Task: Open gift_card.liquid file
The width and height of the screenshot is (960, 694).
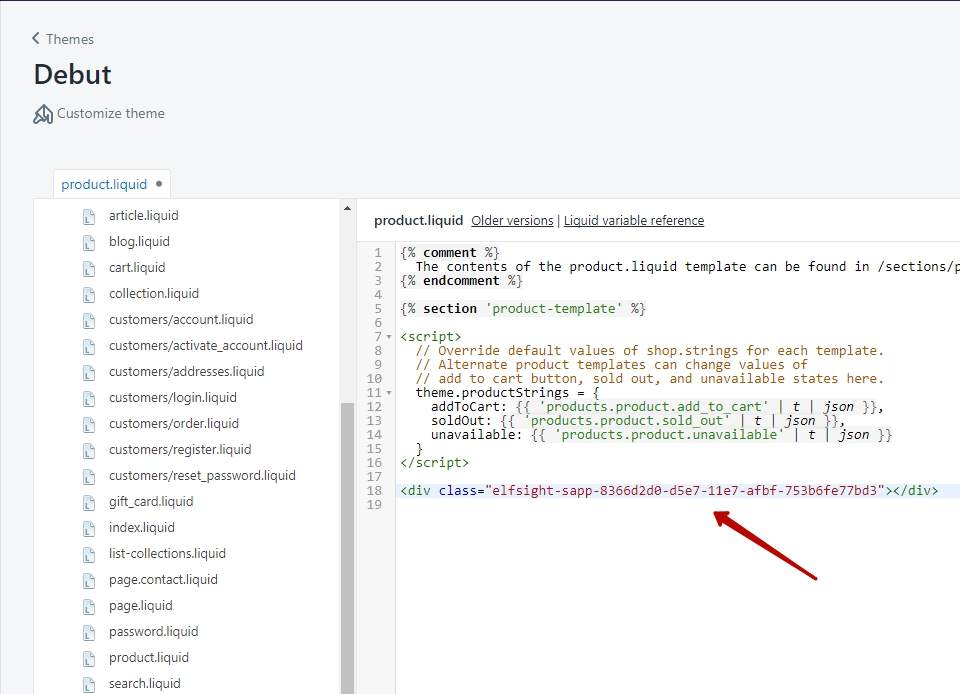Action: coord(151,502)
